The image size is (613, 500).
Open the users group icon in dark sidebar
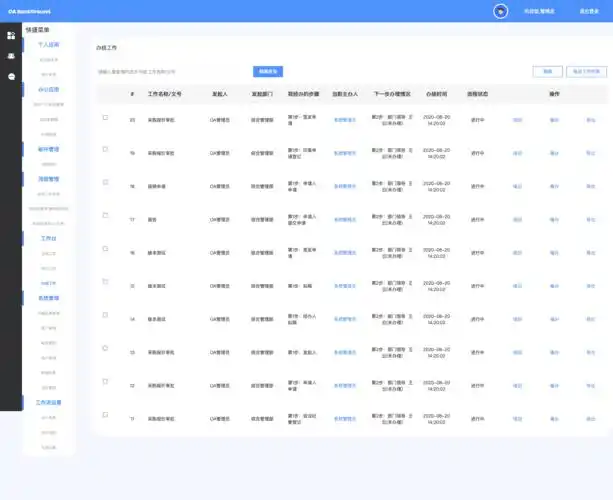coord(11,56)
